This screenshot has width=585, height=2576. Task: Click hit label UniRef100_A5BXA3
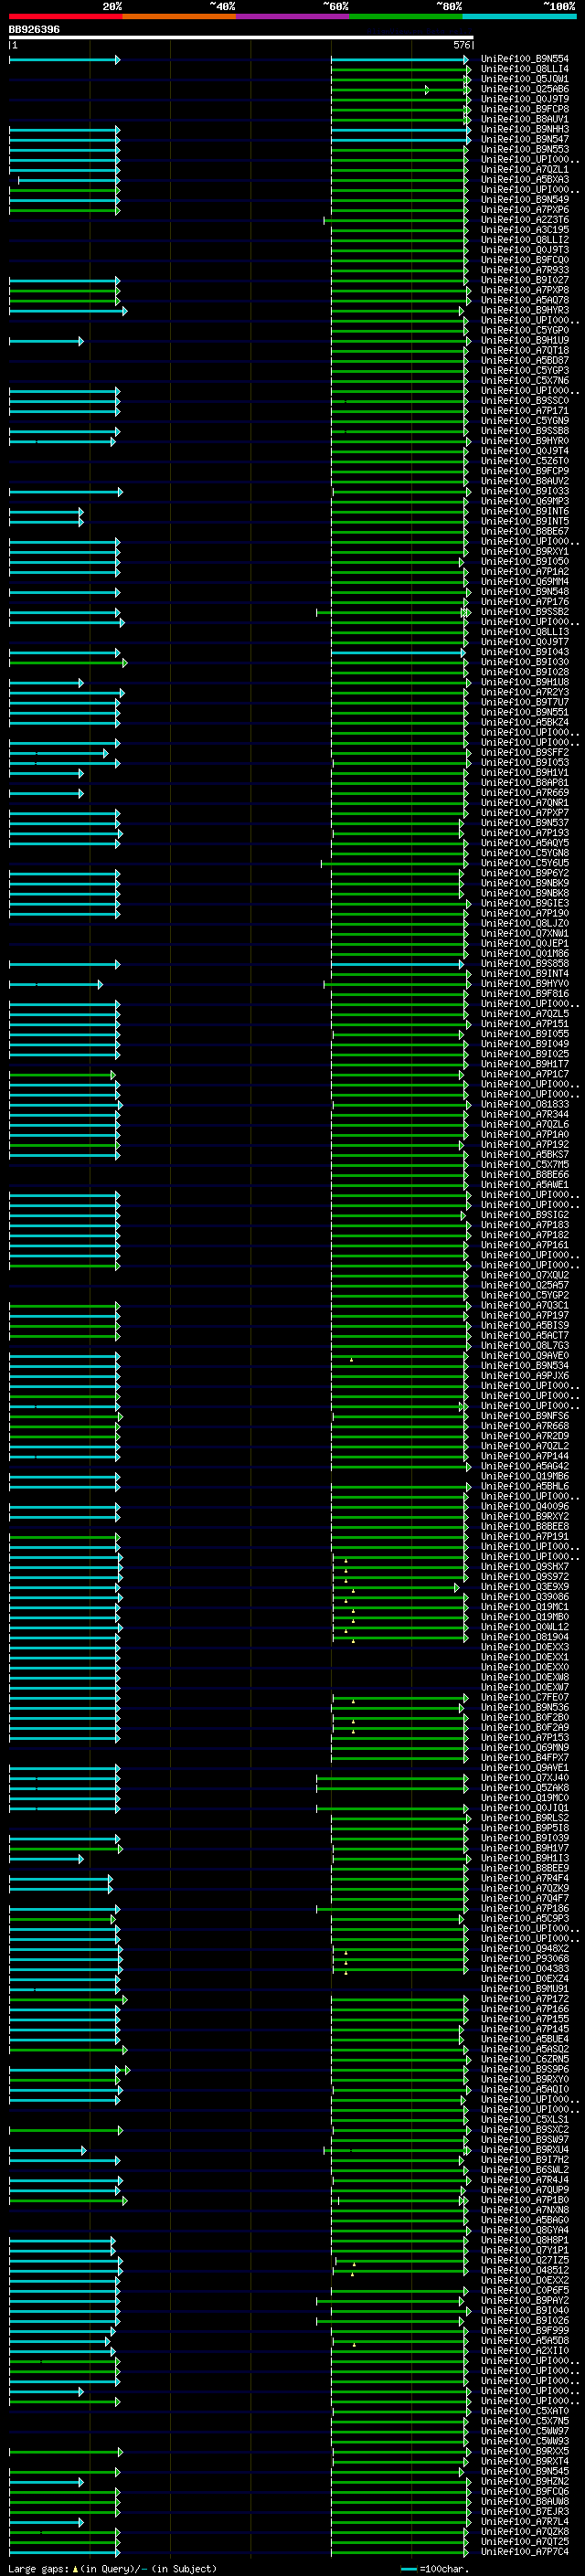(525, 179)
